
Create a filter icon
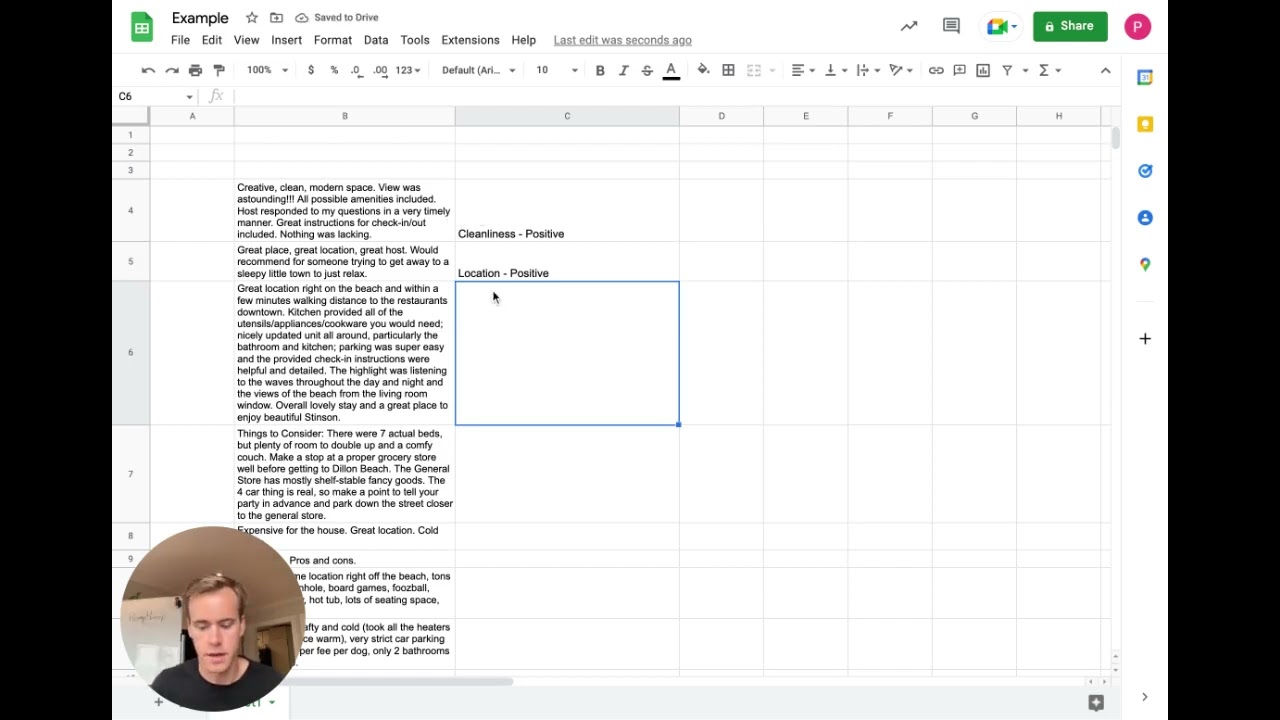(1007, 70)
